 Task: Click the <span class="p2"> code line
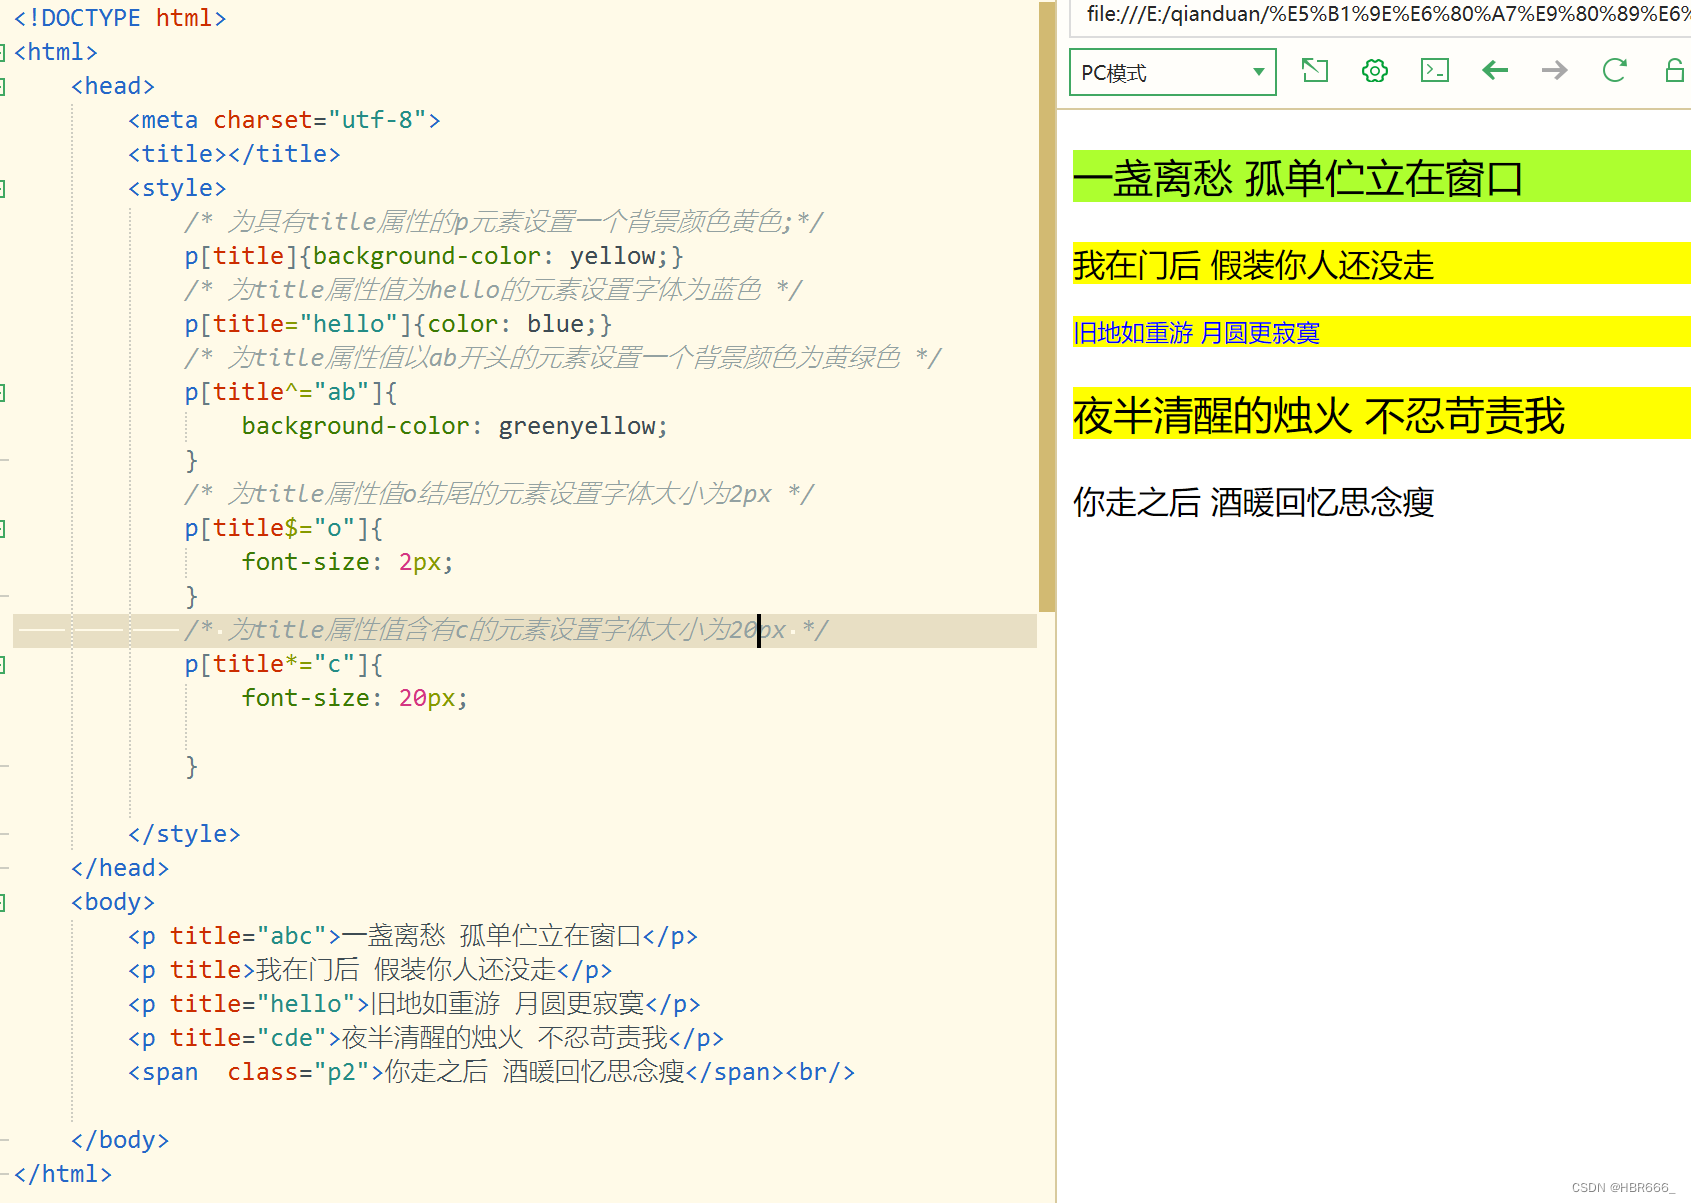pos(492,1072)
